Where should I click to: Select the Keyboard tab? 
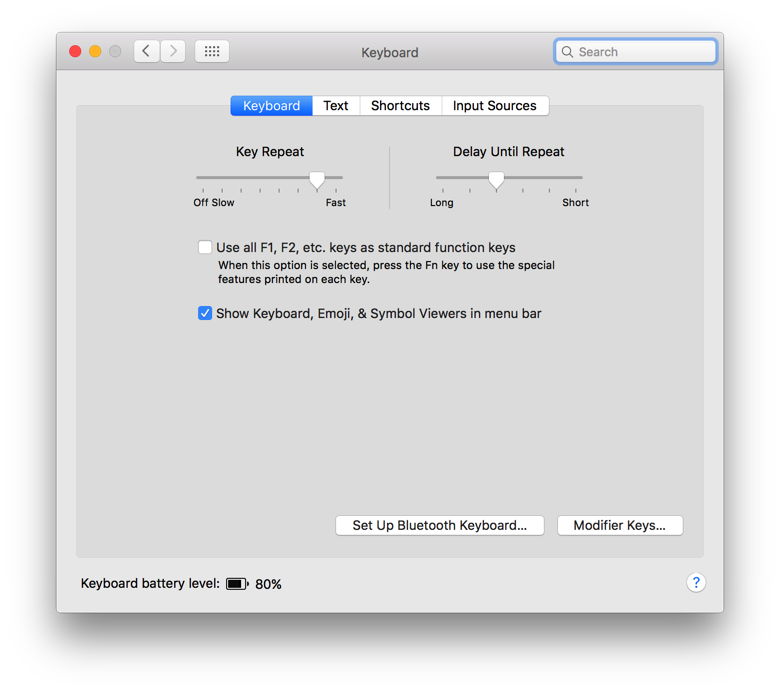tap(271, 106)
